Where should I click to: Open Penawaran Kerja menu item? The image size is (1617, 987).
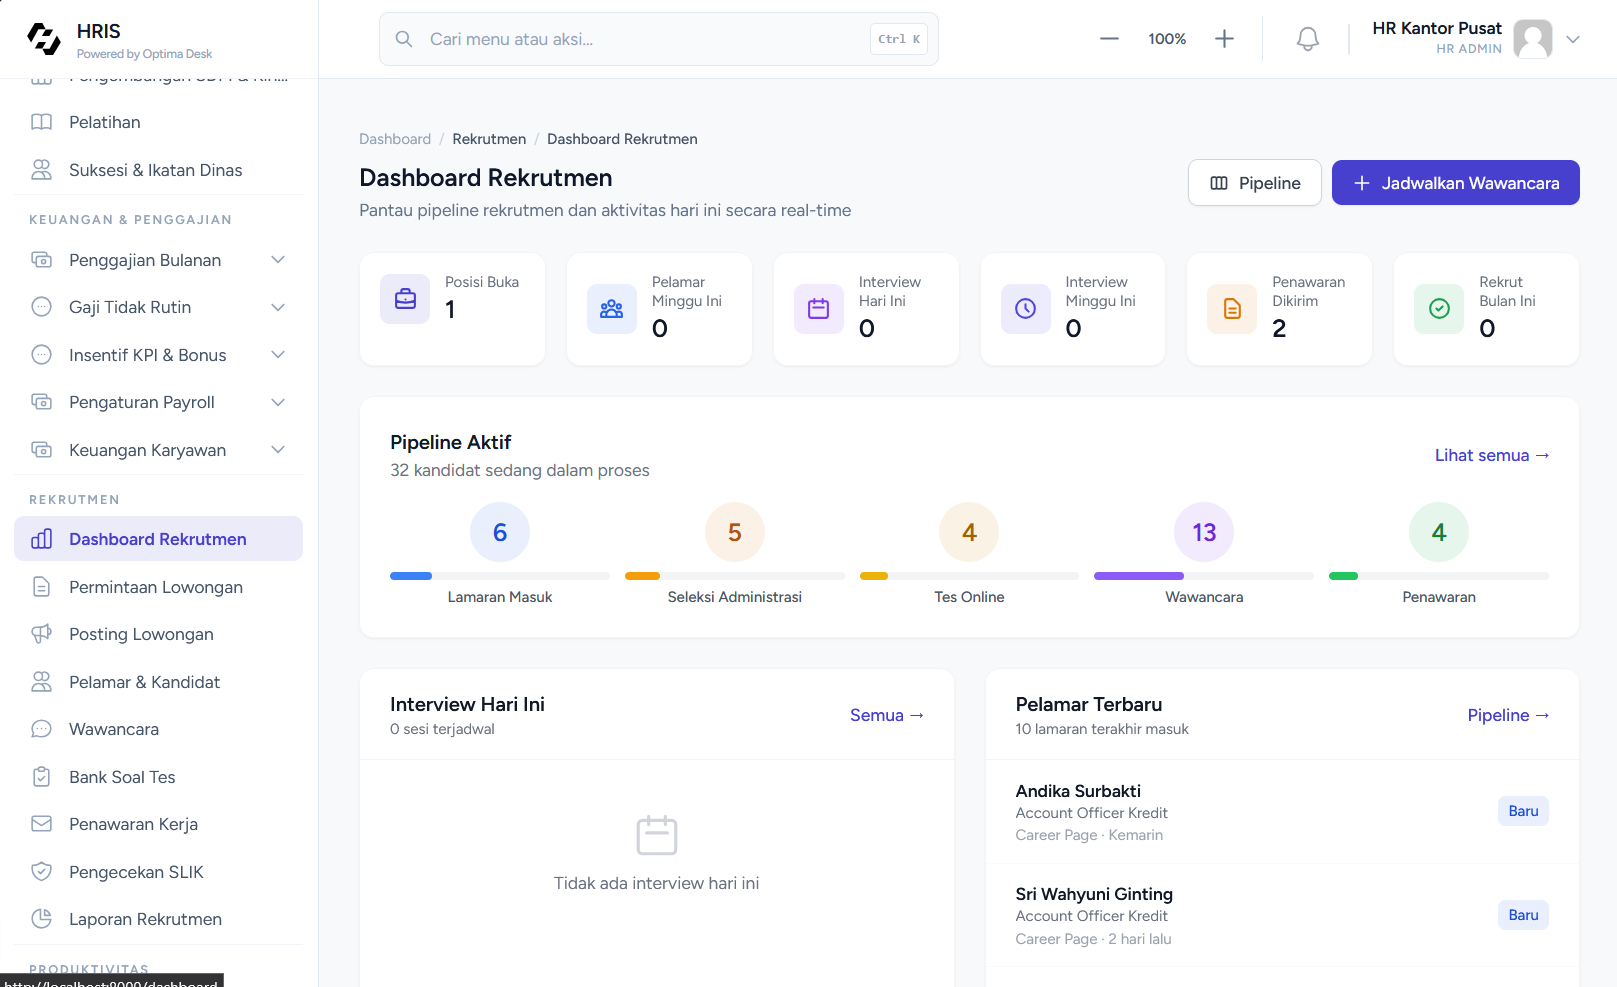pos(159,824)
